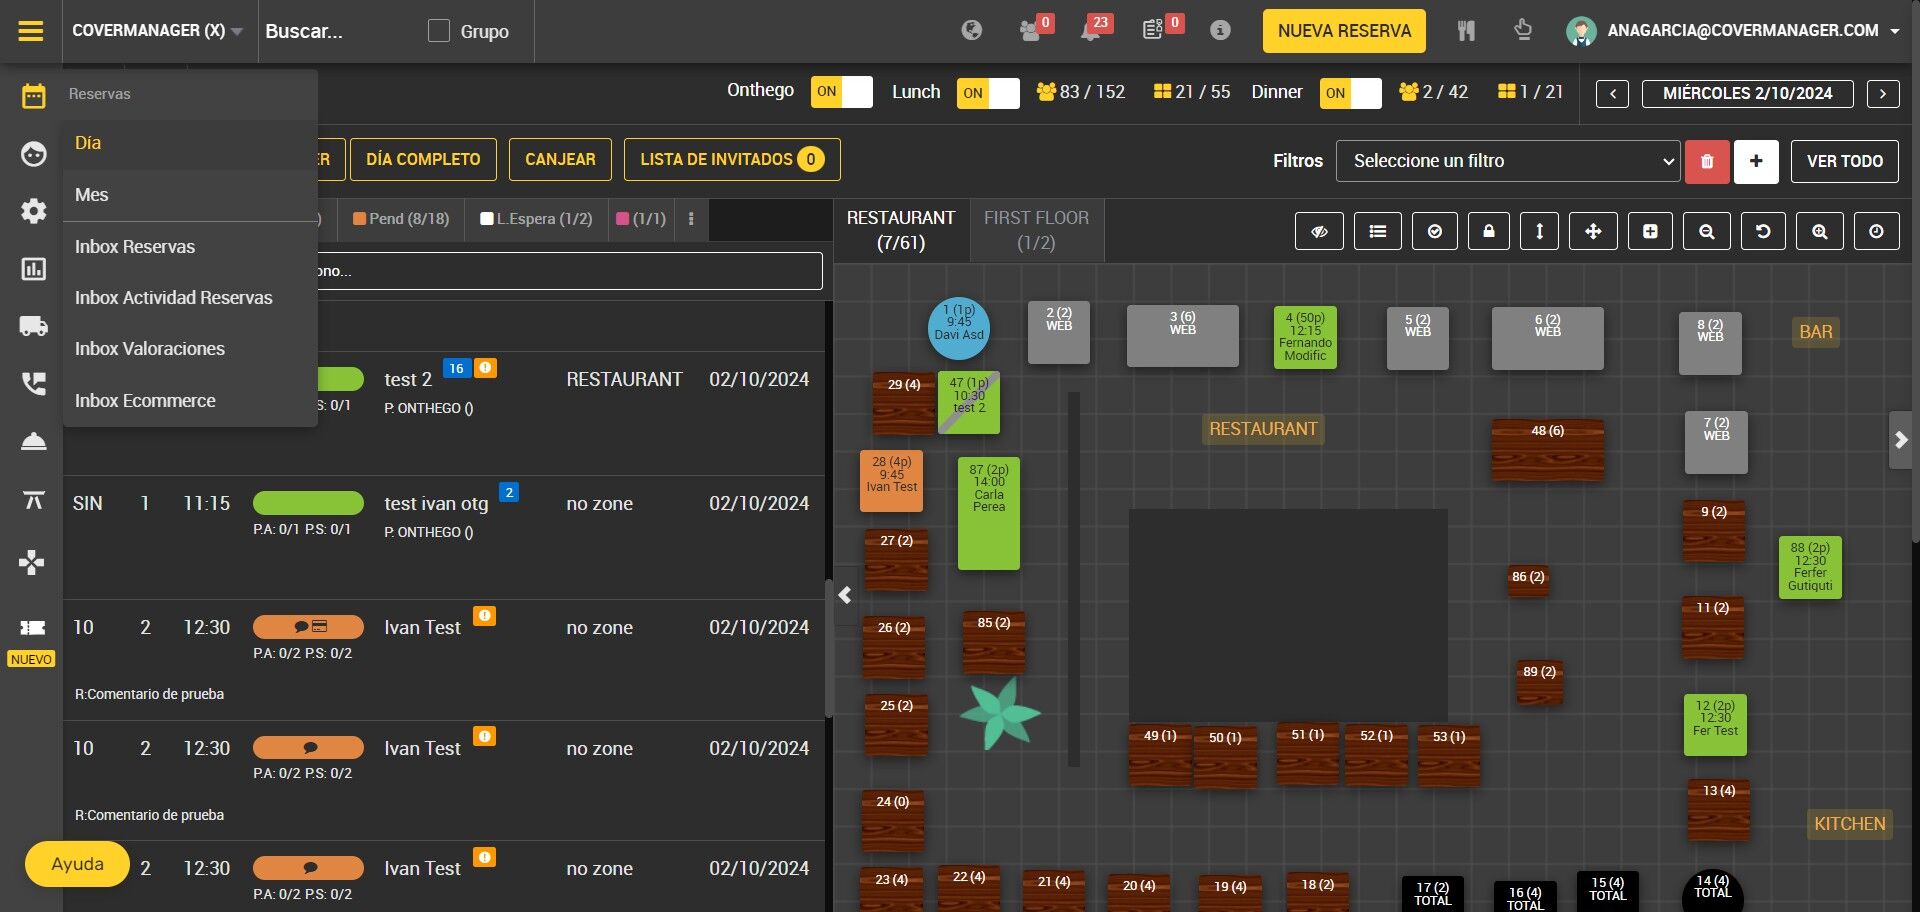The width and height of the screenshot is (1920, 912).
Task: Open the settings gear in sidebar
Action: tap(33, 211)
